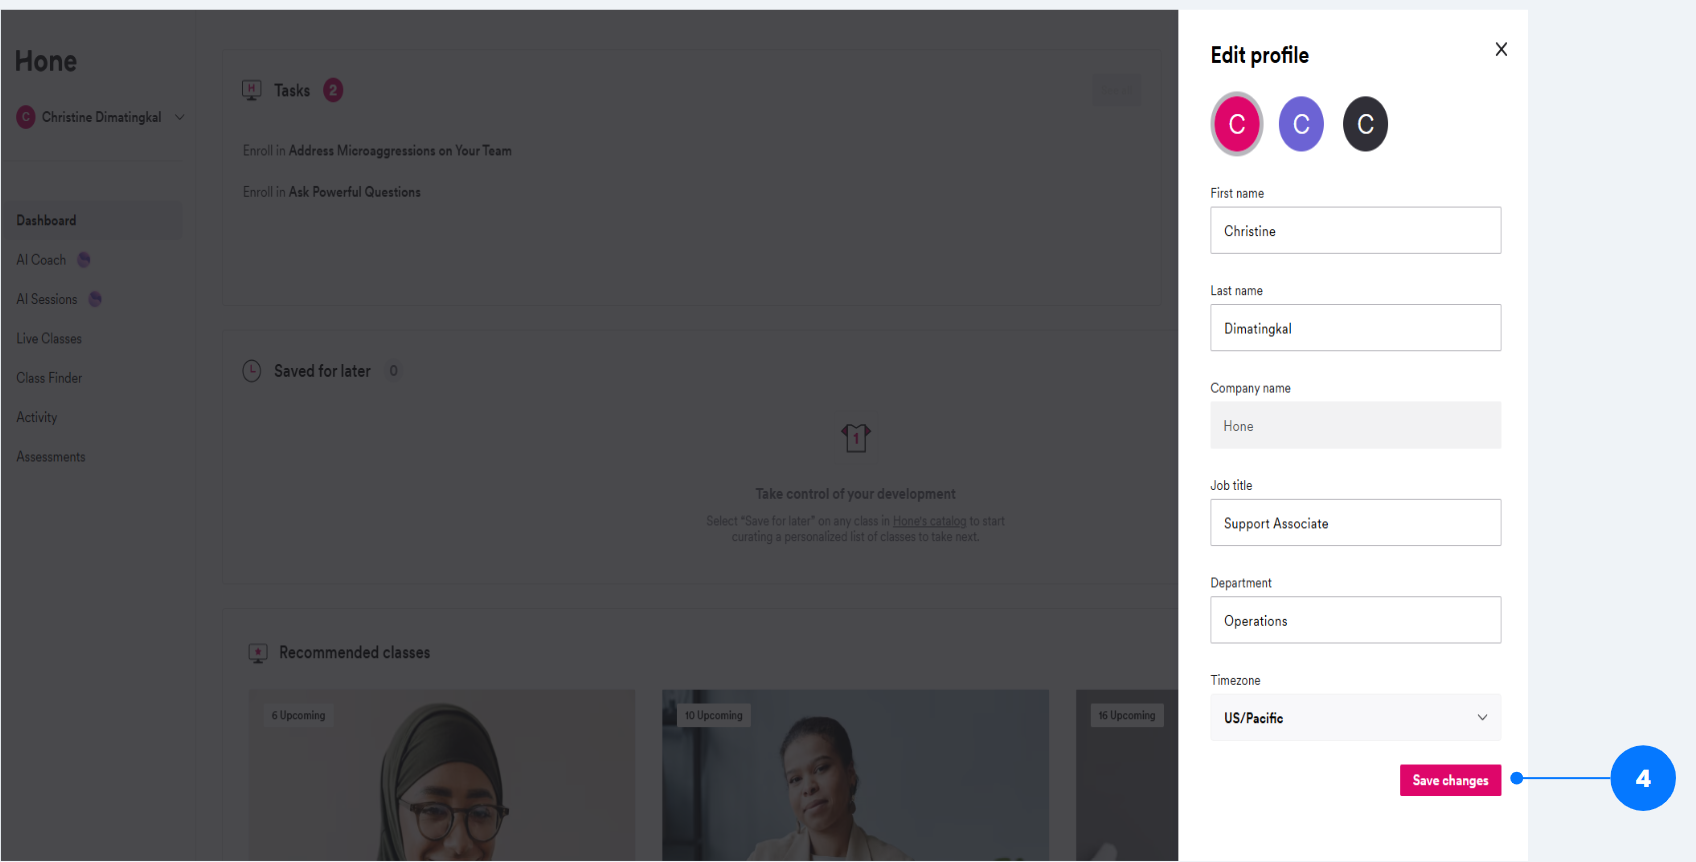
Task: Pick the dark C avatar
Action: pyautogui.click(x=1365, y=124)
